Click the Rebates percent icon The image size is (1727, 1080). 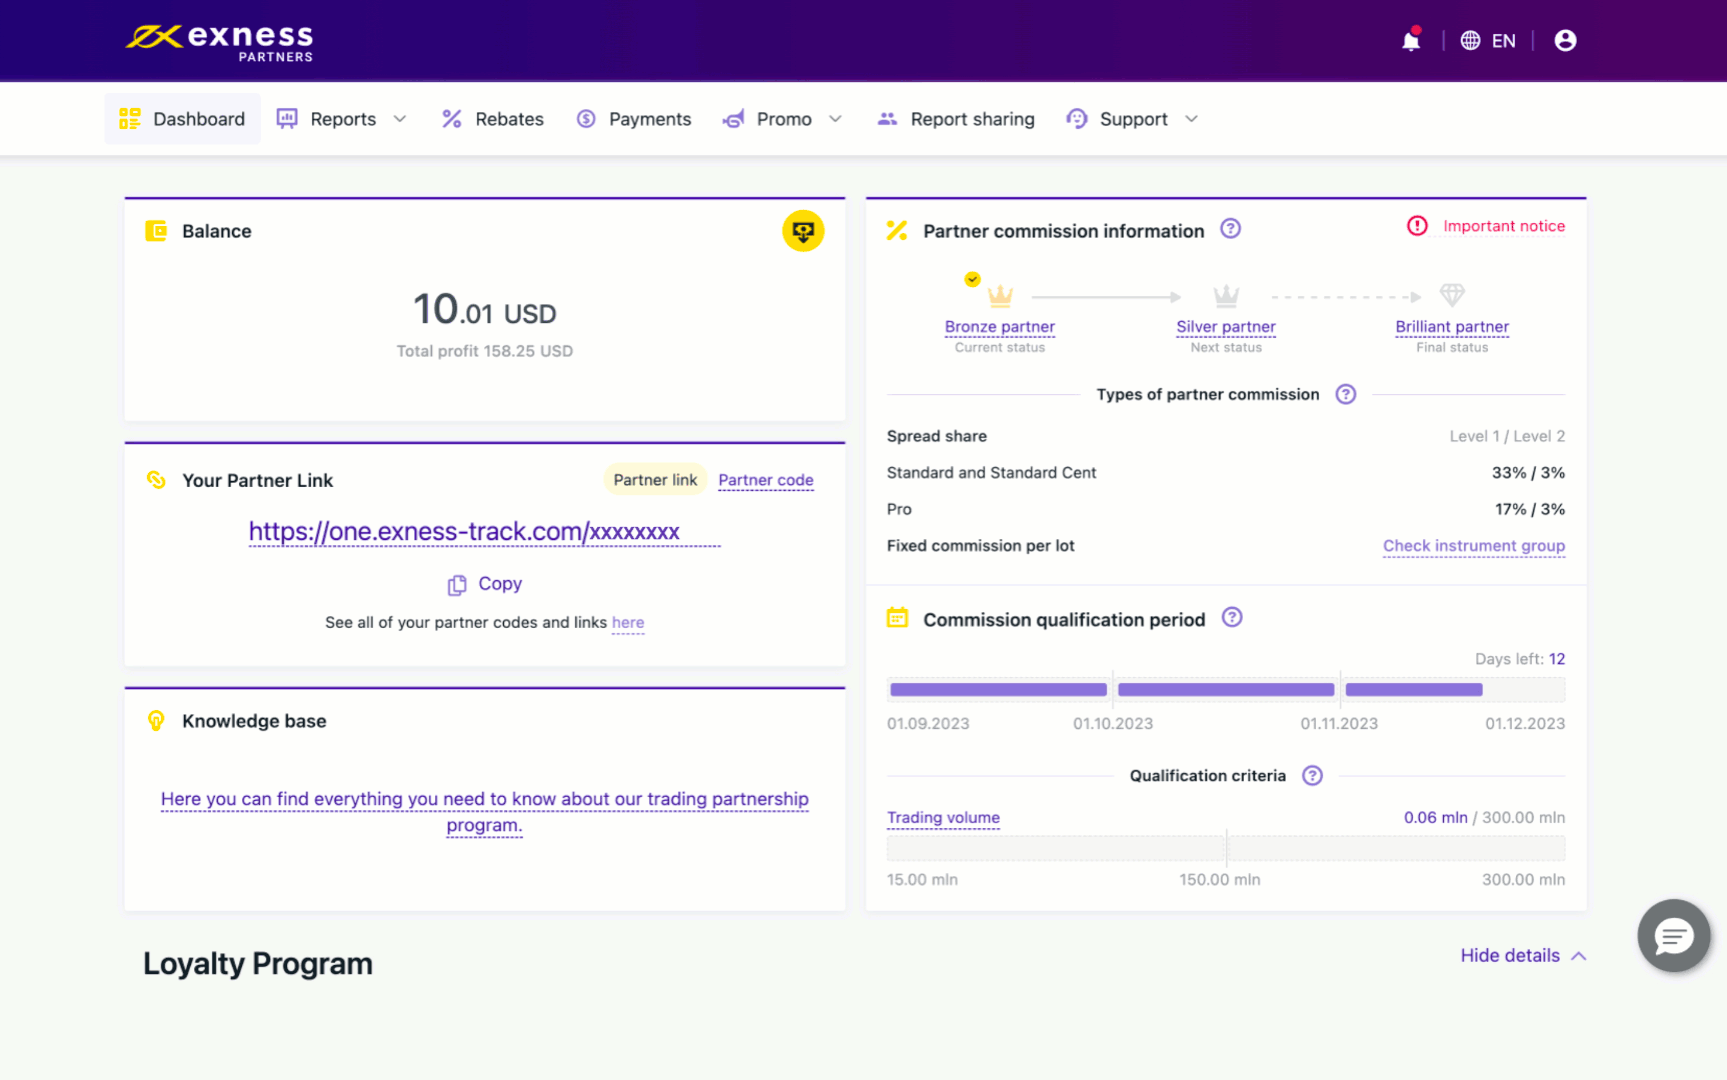click(x=452, y=119)
